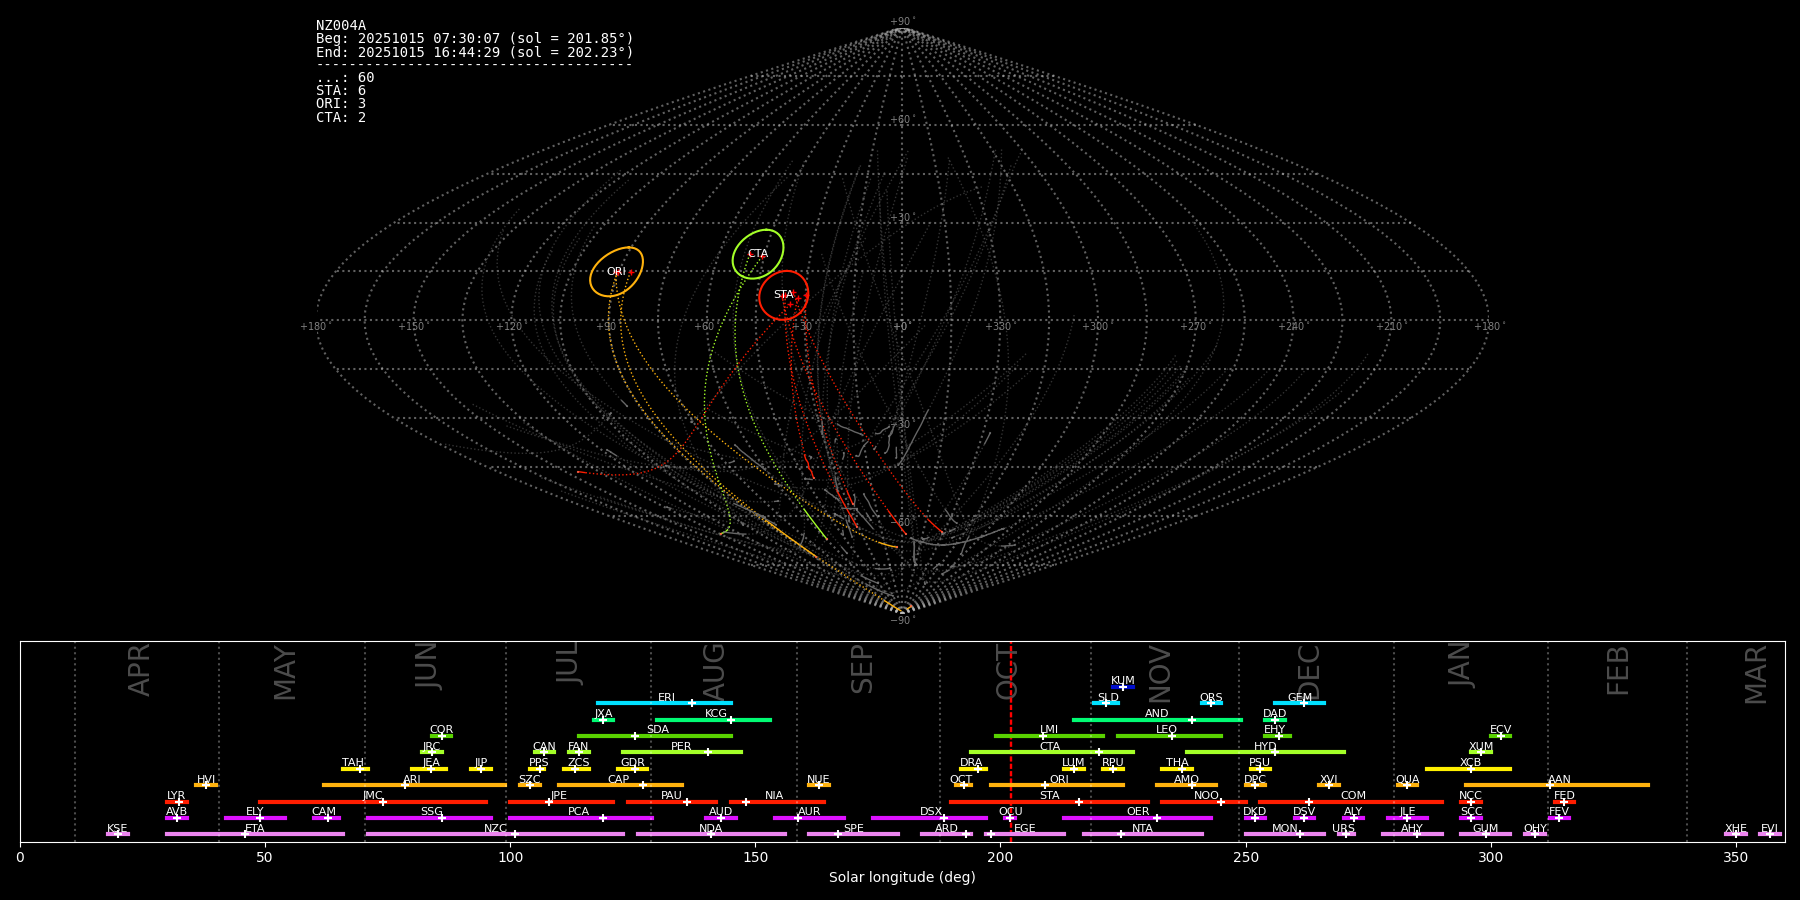Click the 'ORI: 3' count line

[x=341, y=104]
